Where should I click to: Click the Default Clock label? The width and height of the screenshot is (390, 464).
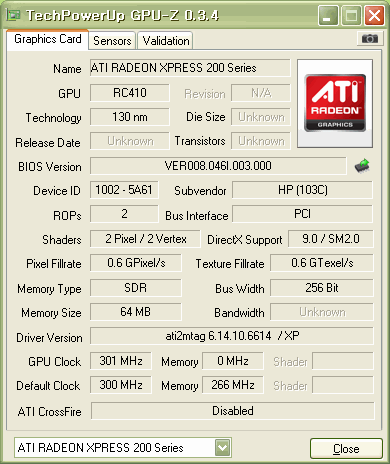[x=48, y=386]
